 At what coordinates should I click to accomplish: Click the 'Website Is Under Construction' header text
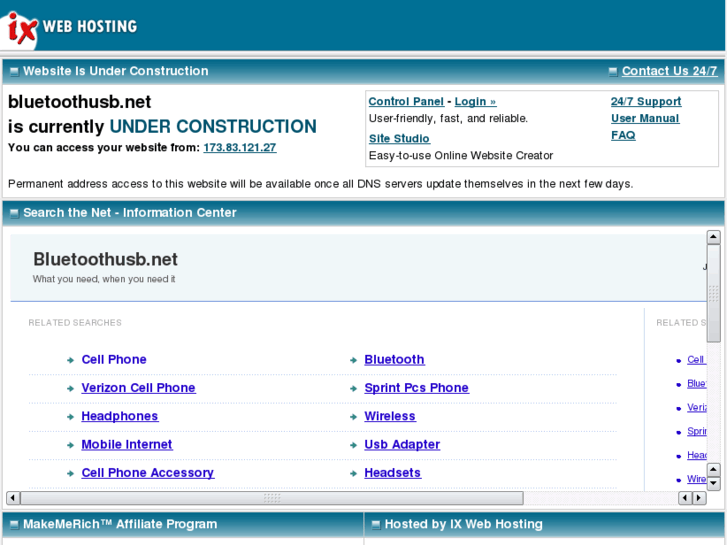pos(116,71)
